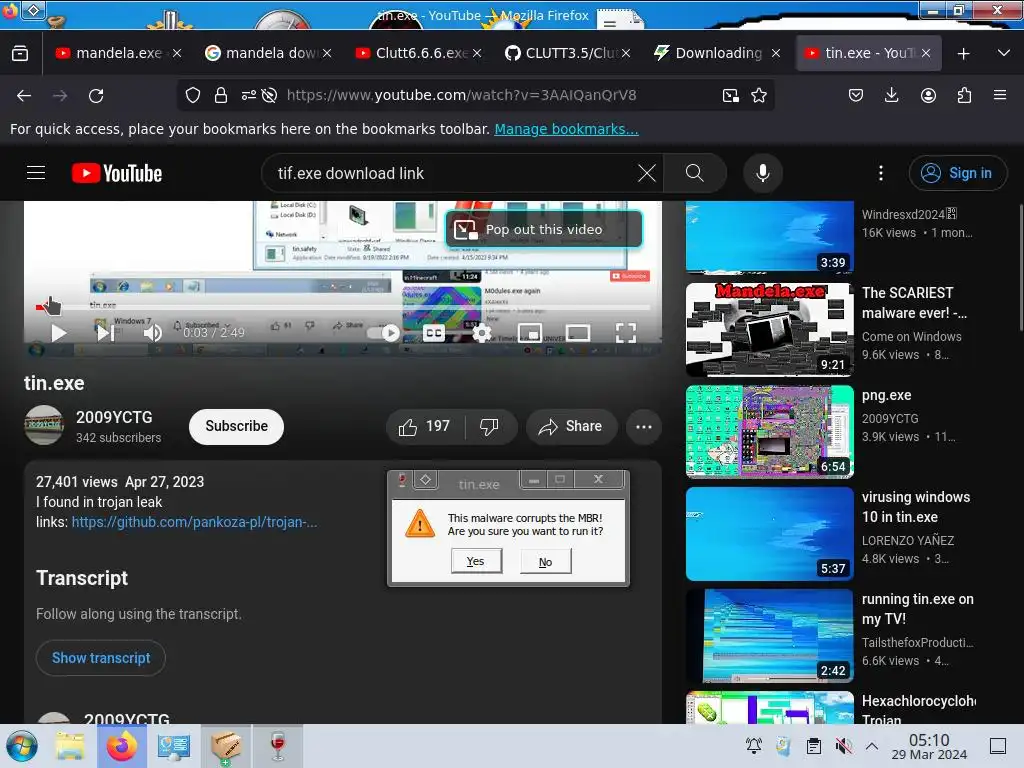Click Yes in tin.exe dialog
The width and height of the screenshot is (1024, 768).
(476, 561)
